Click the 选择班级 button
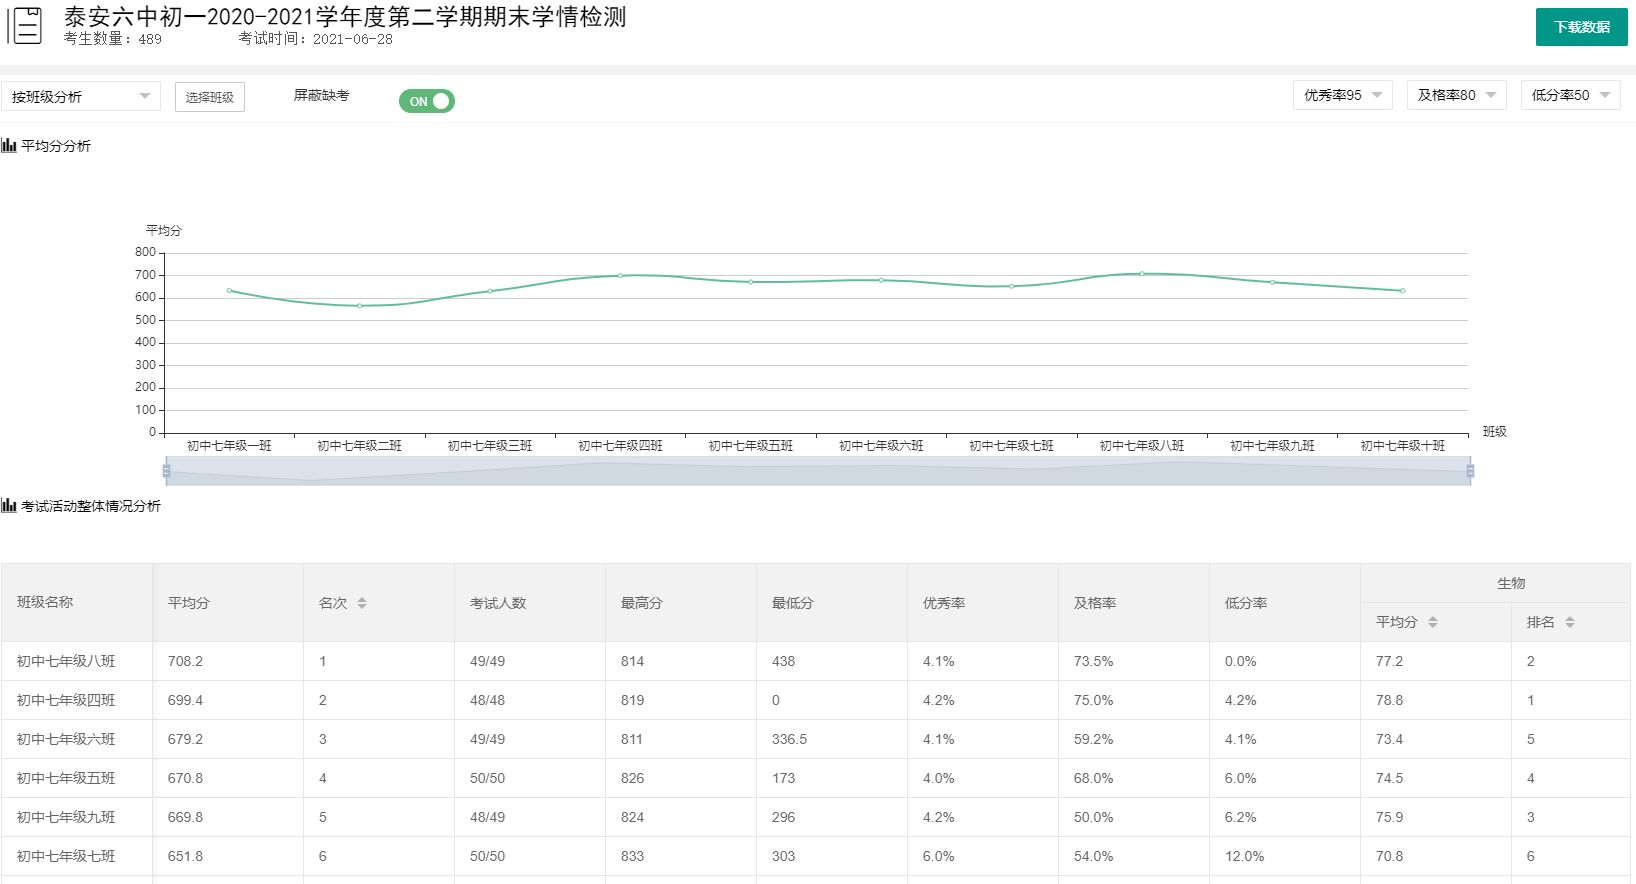Viewport: 1636px width, 884px height. pyautogui.click(x=210, y=97)
